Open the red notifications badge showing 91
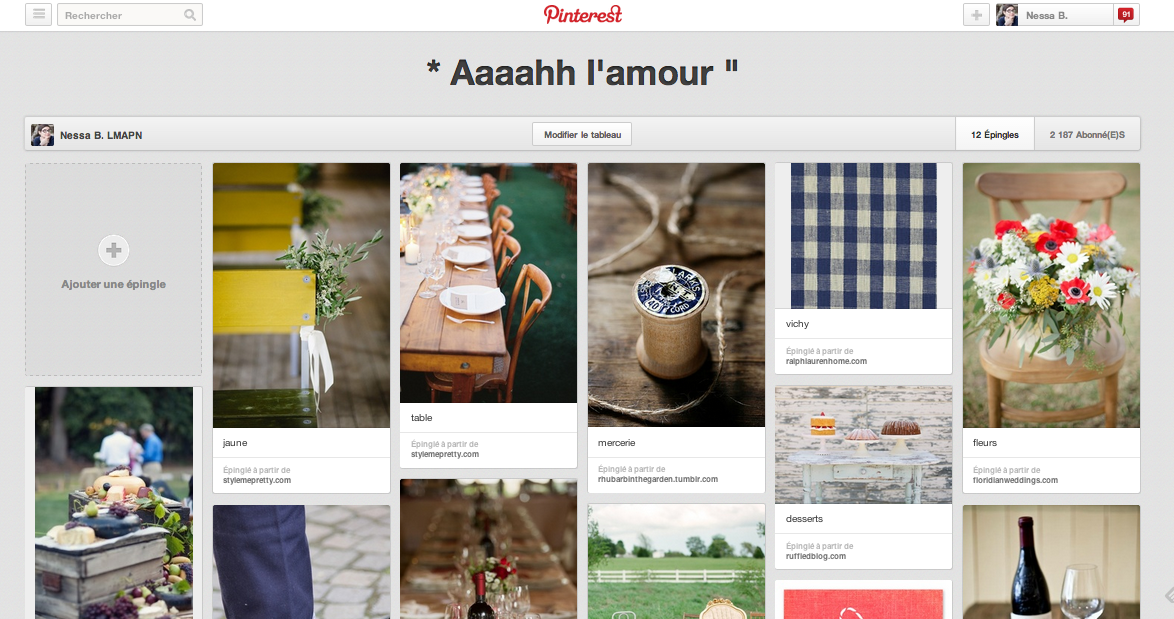 (x=1126, y=14)
